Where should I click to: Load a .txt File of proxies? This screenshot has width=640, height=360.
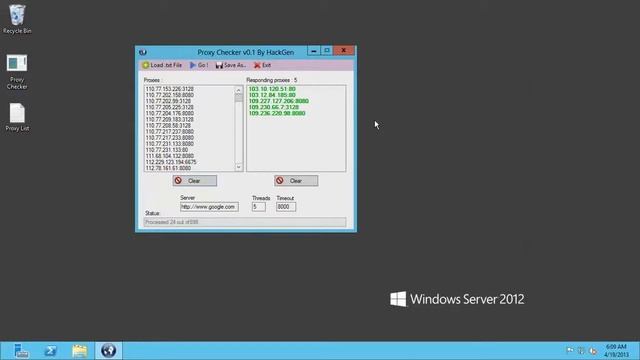pos(162,65)
